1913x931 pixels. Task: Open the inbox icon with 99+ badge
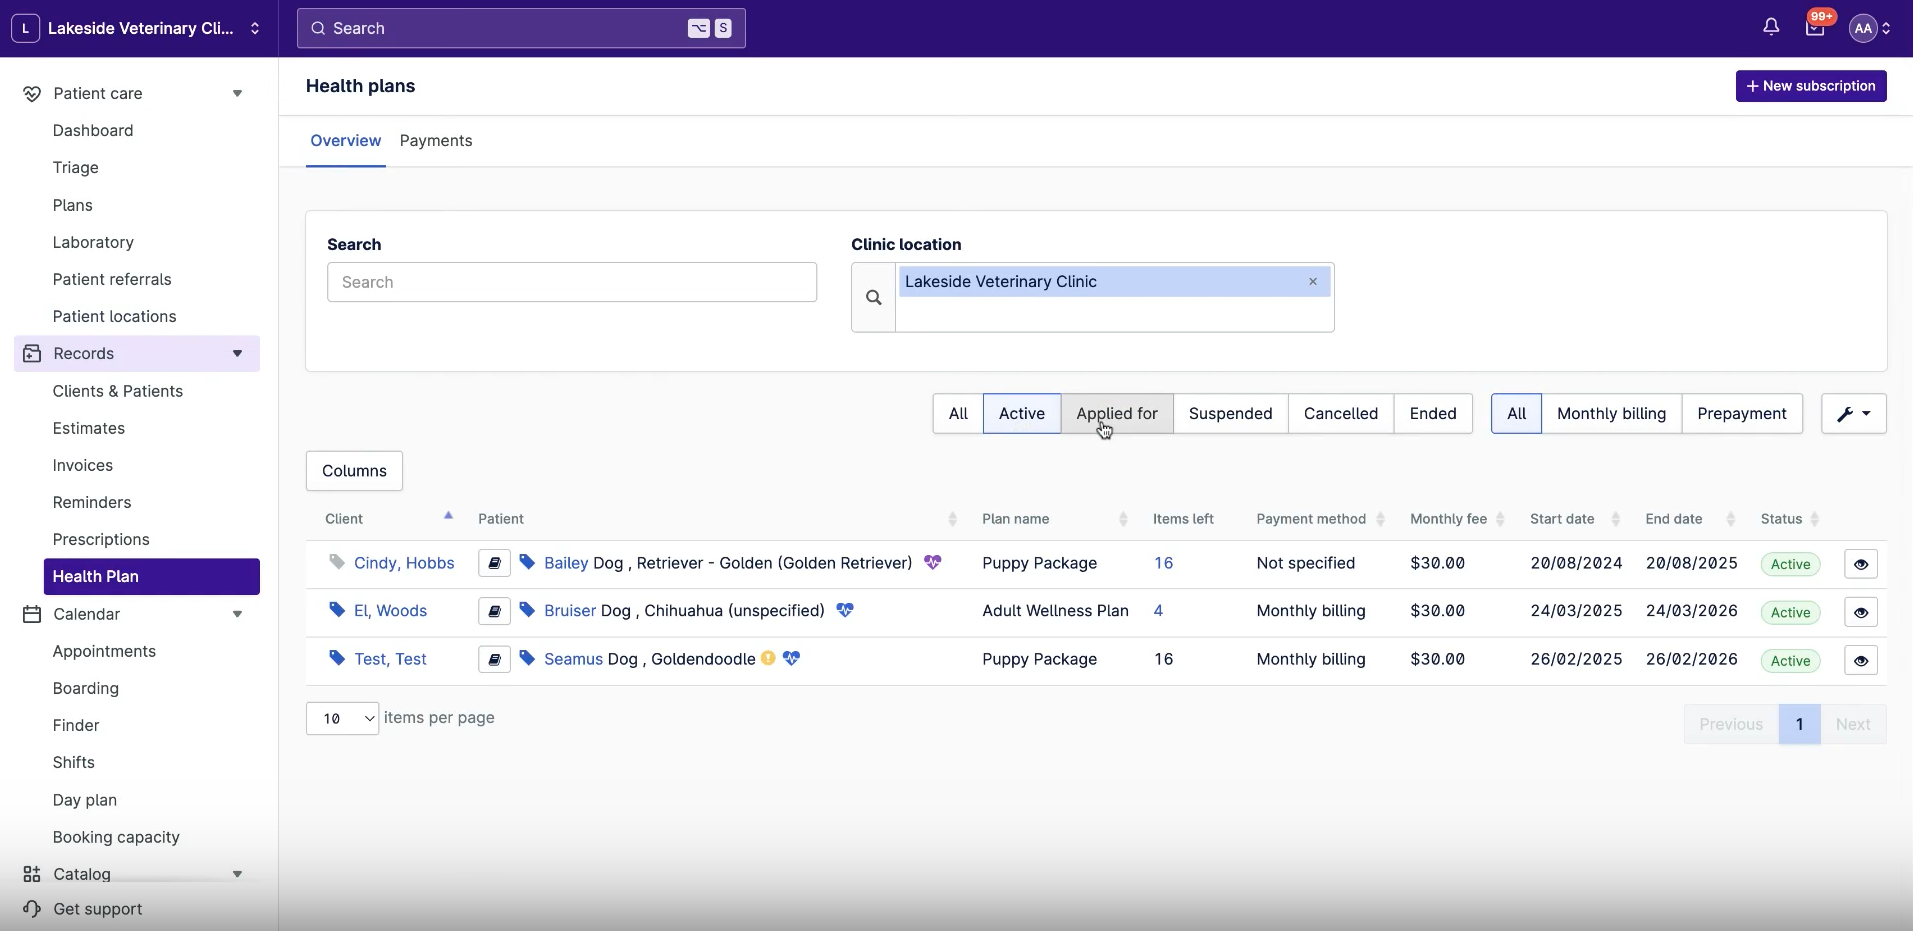1815,28
